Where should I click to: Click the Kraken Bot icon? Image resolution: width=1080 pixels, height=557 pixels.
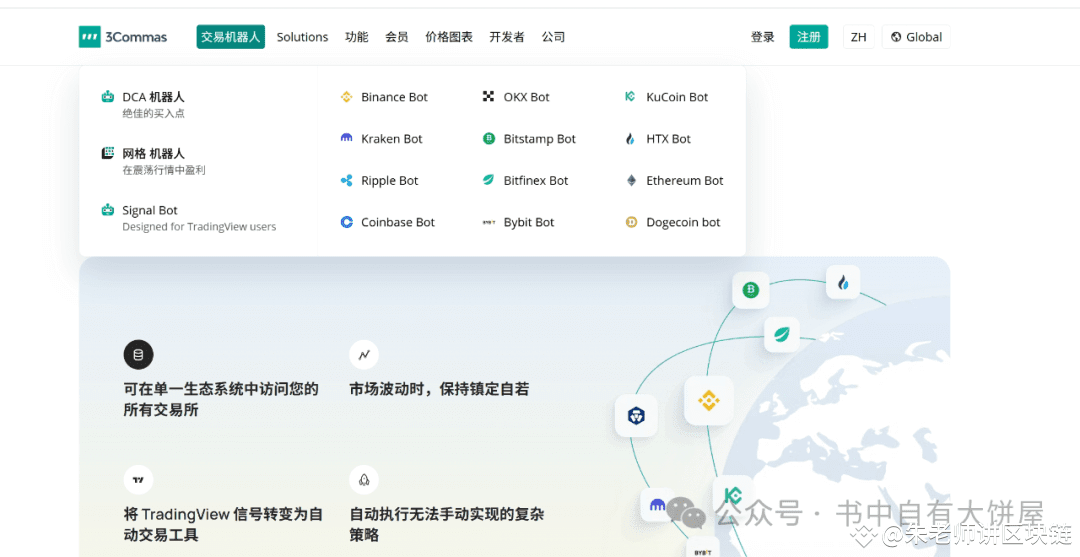[347, 139]
